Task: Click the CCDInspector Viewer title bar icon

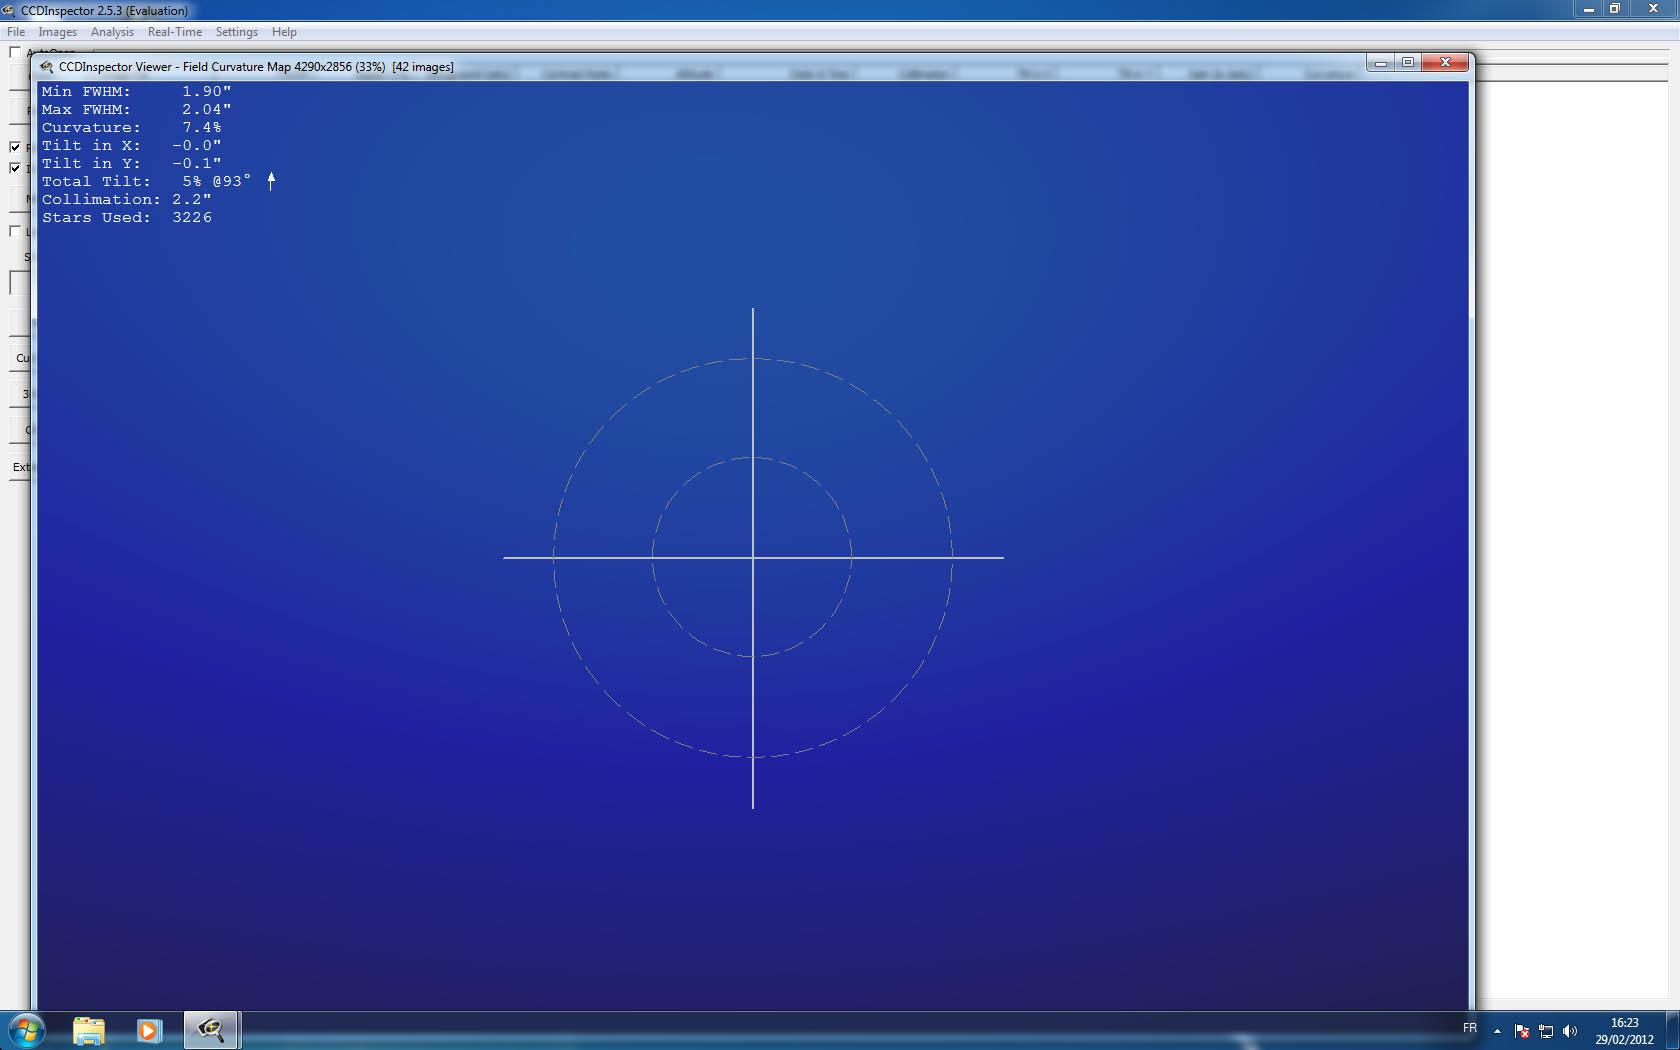Action: coord(47,67)
